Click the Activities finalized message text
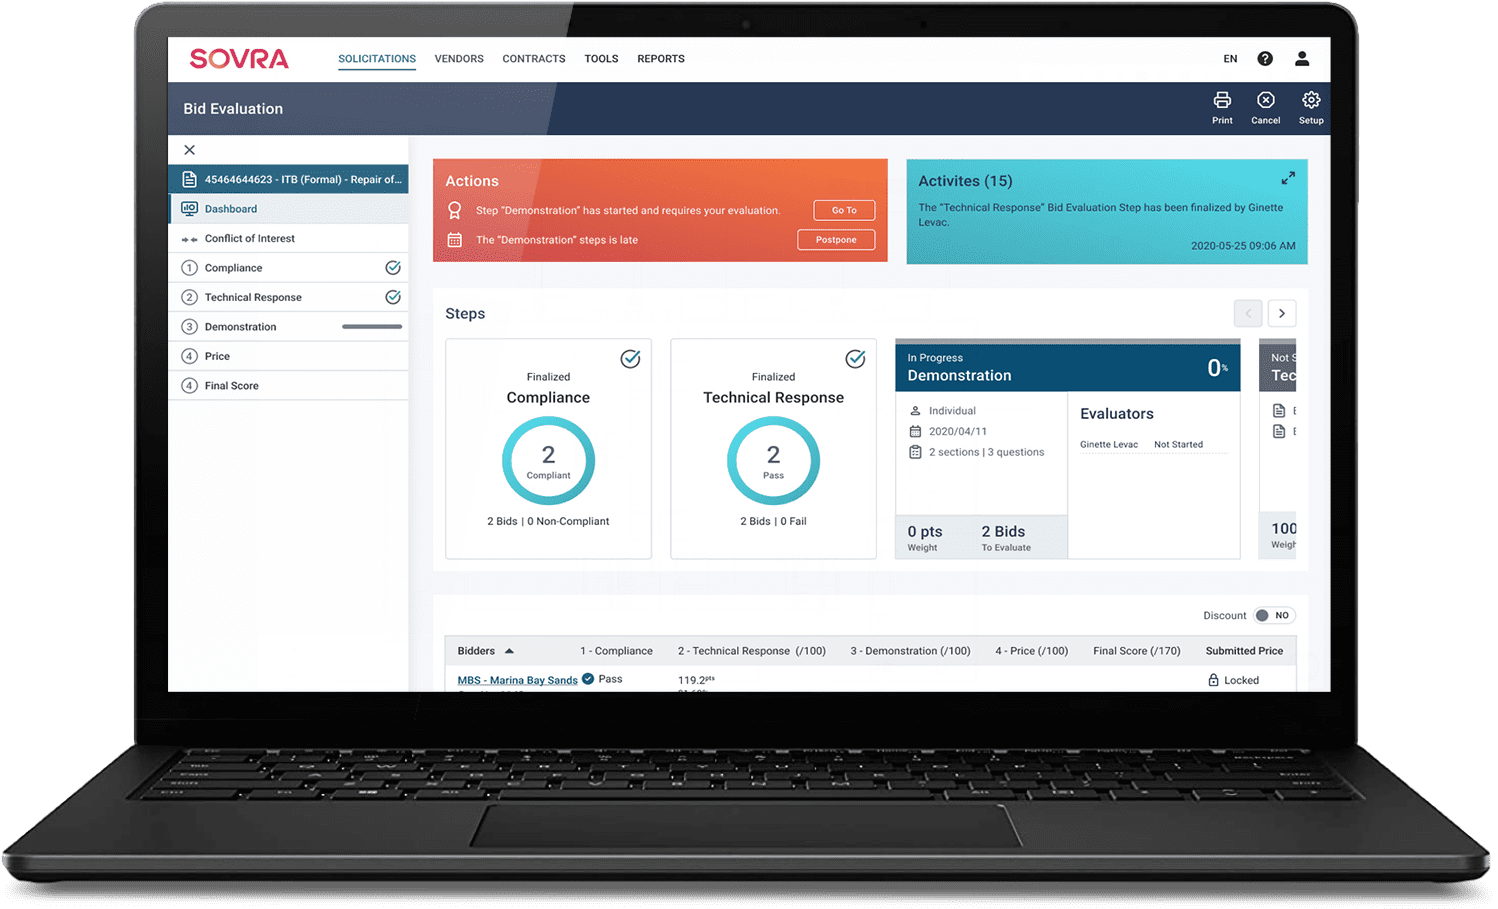This screenshot has width=1498, height=909. pos(1101,215)
